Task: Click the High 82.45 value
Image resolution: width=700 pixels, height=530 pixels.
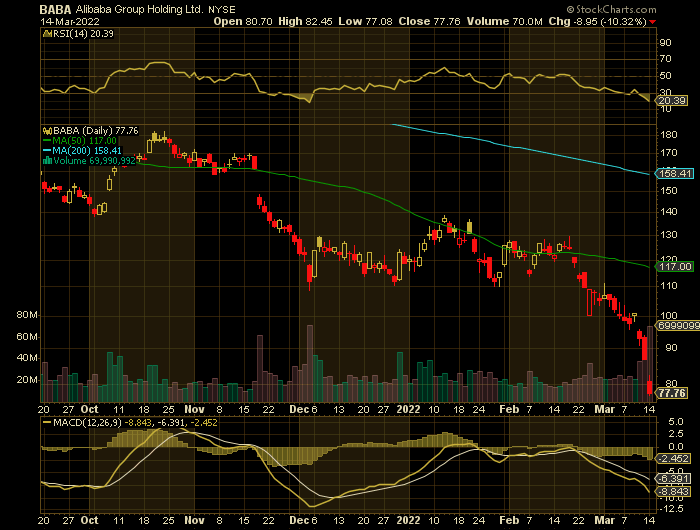Action: pos(305,21)
